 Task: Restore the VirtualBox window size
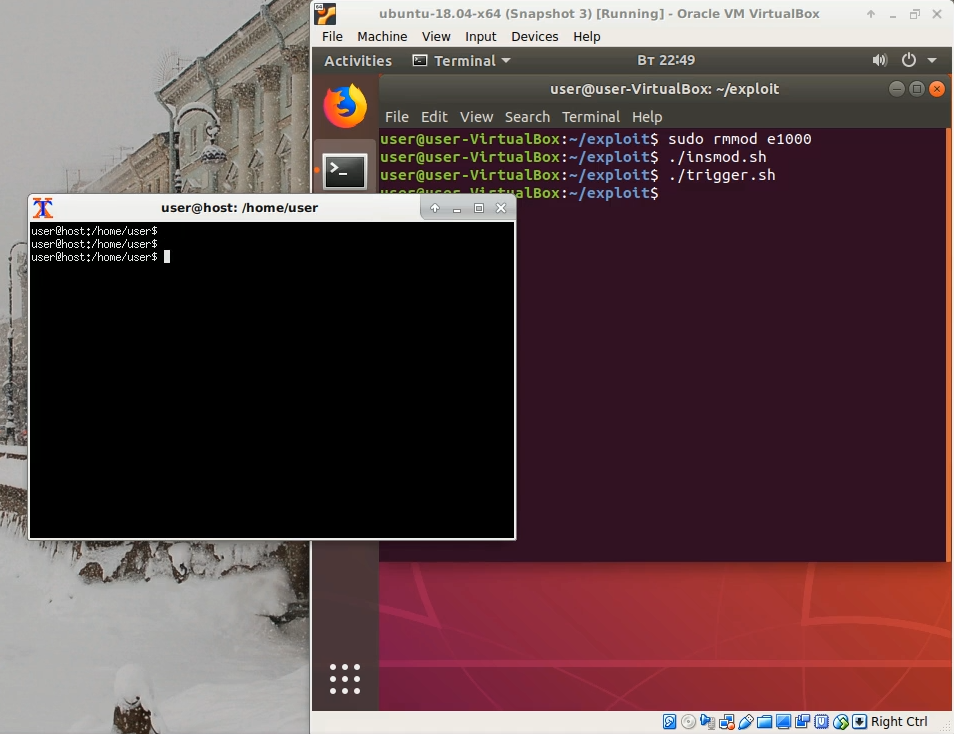[x=914, y=14]
